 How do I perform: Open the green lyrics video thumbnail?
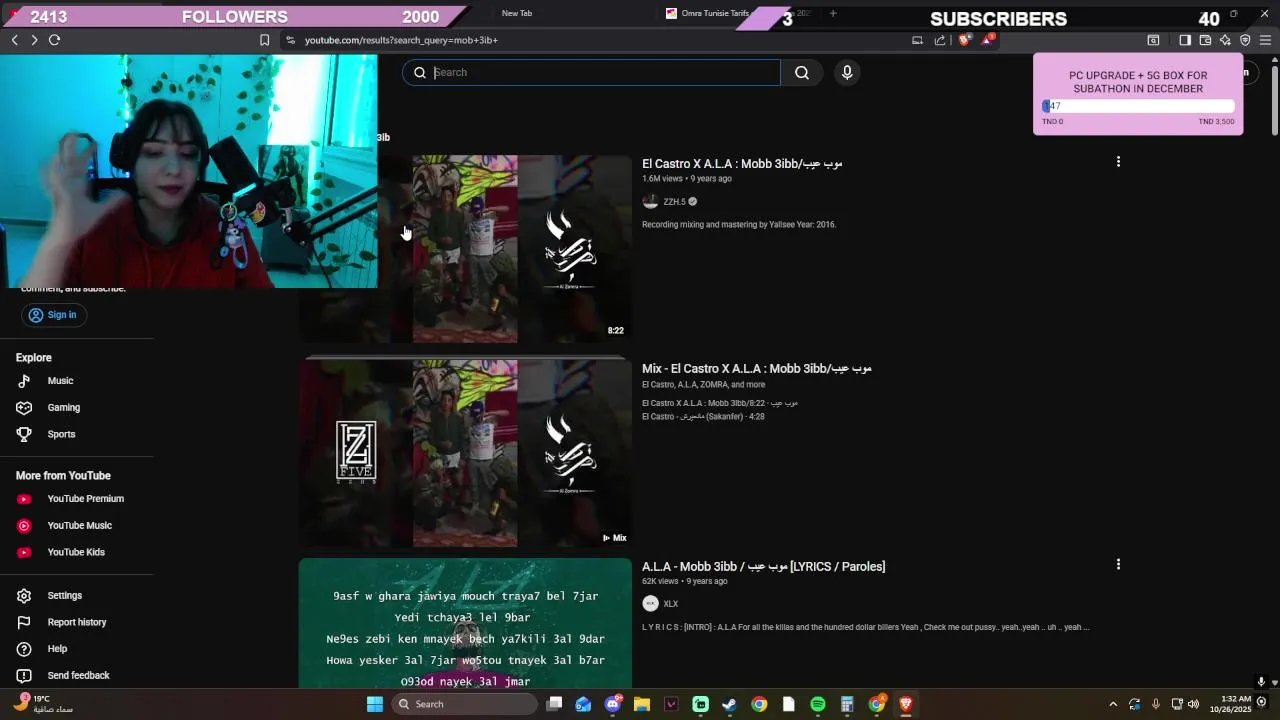pyautogui.click(x=465, y=623)
